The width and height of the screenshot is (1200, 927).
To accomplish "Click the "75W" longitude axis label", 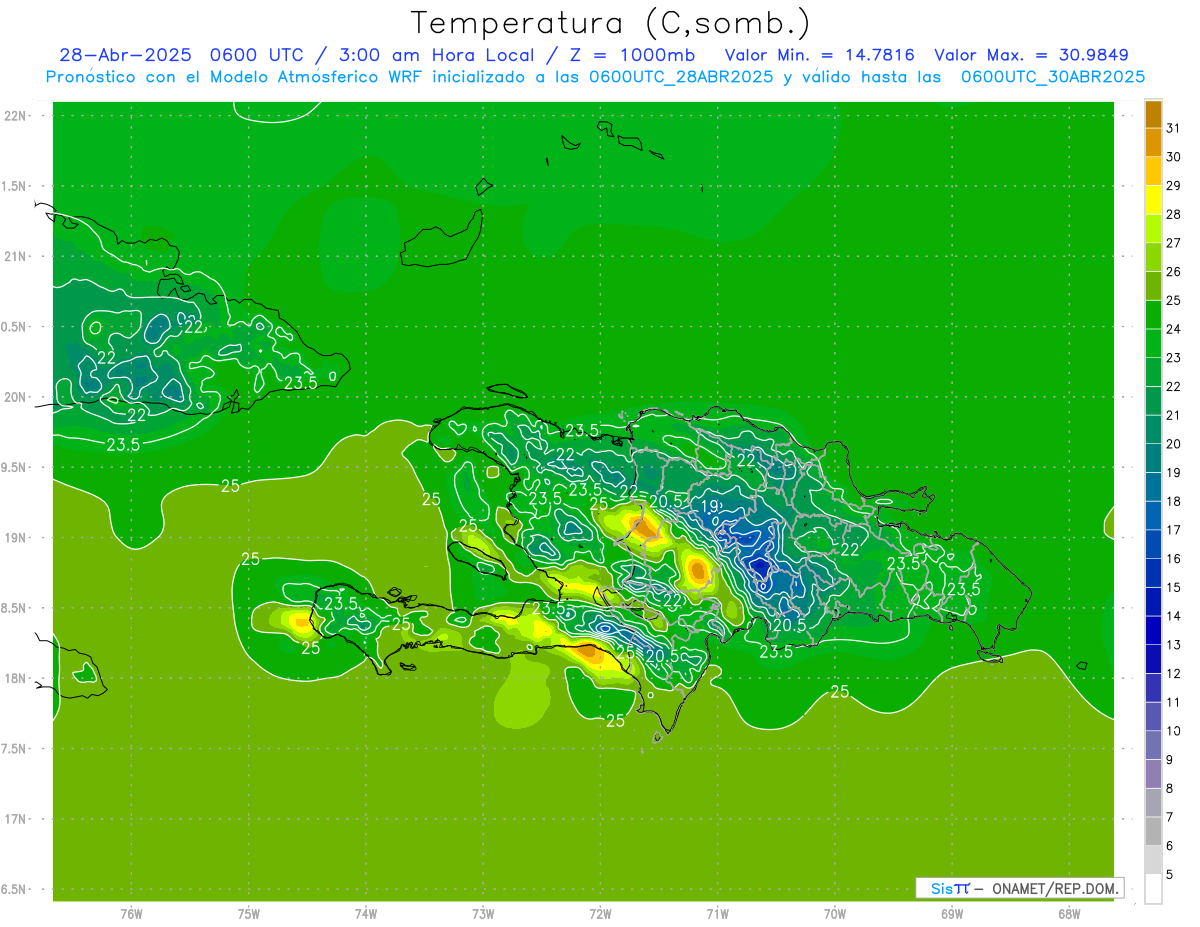I will coord(249,913).
